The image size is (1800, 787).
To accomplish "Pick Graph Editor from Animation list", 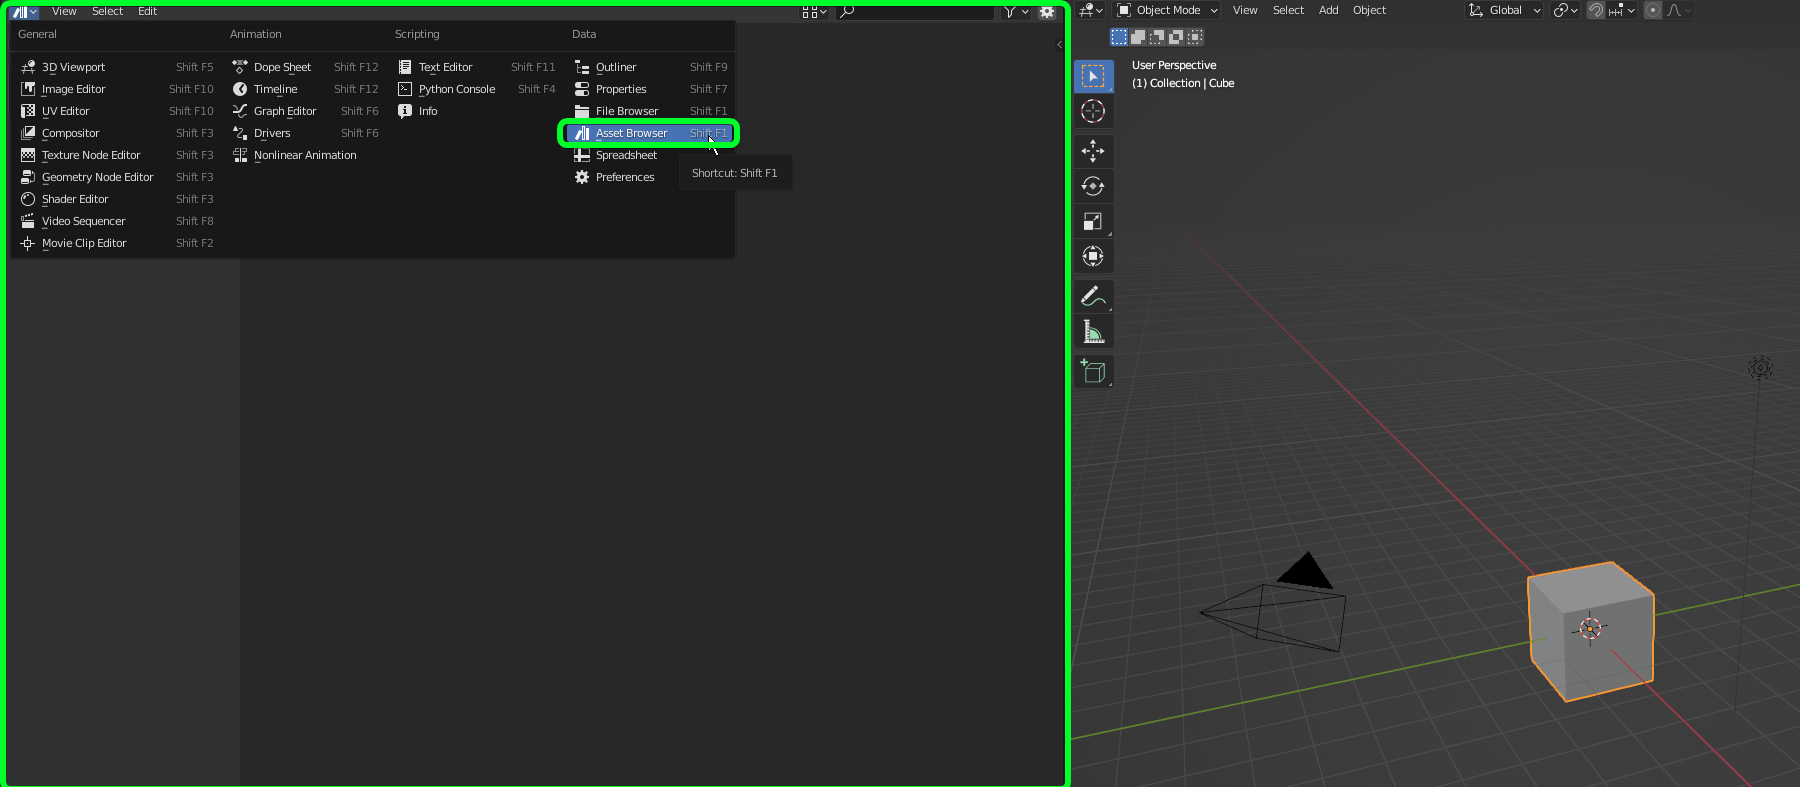I will coord(305,111).
